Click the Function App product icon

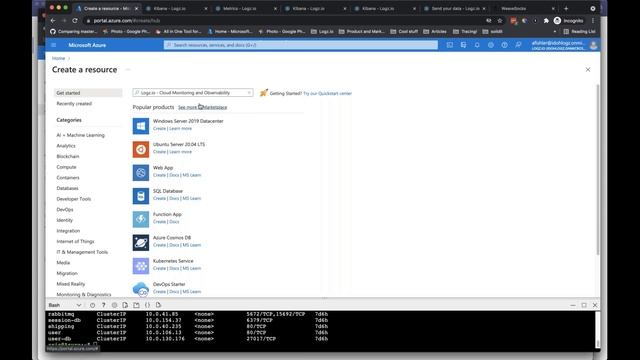coord(141,219)
